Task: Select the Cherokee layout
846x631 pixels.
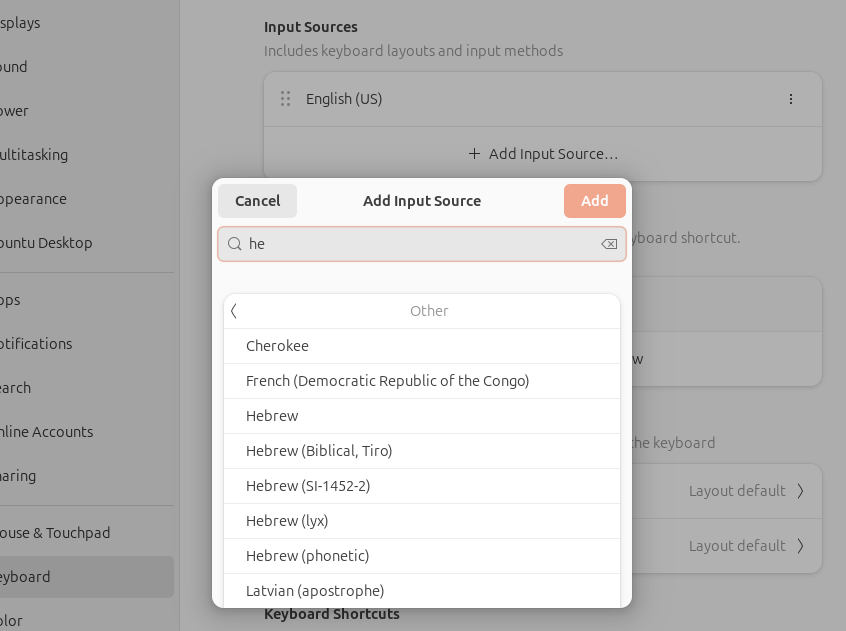Action: tap(422, 346)
